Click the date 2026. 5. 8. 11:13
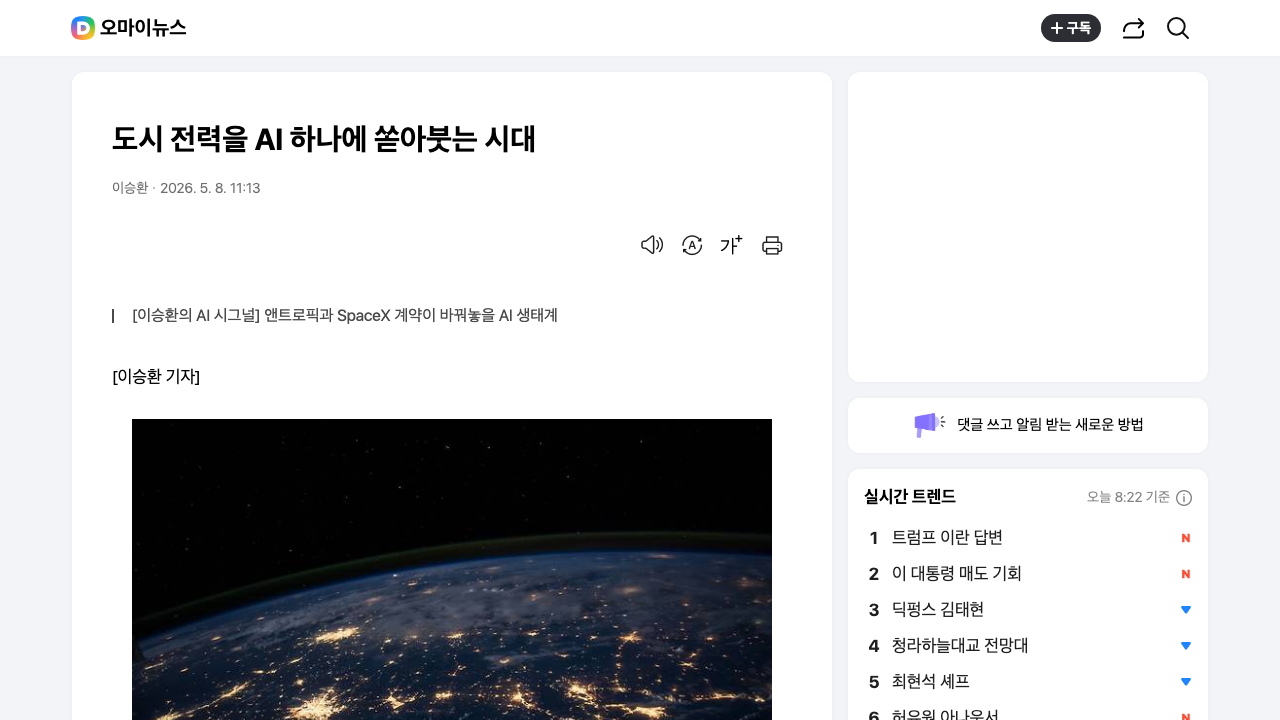The image size is (1280, 720). pyautogui.click(x=210, y=188)
